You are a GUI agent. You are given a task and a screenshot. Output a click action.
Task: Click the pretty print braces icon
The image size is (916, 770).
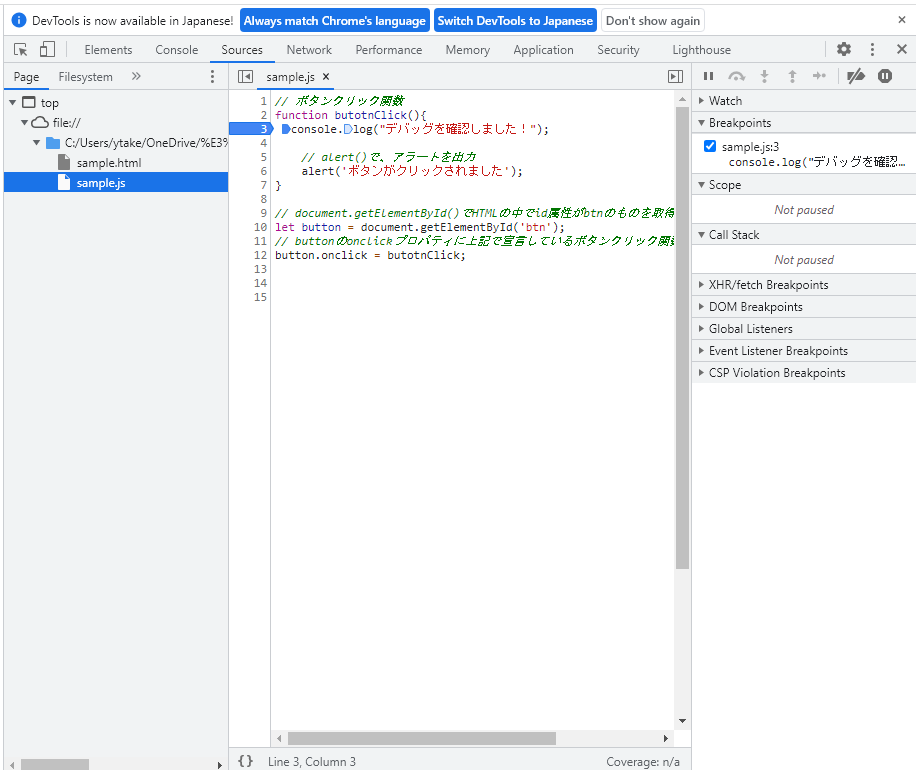245,761
